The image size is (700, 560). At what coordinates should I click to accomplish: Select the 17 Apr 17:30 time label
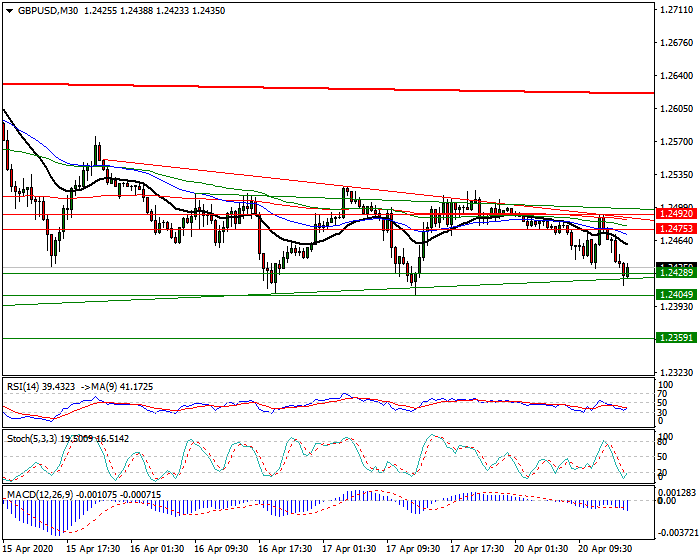477,548
